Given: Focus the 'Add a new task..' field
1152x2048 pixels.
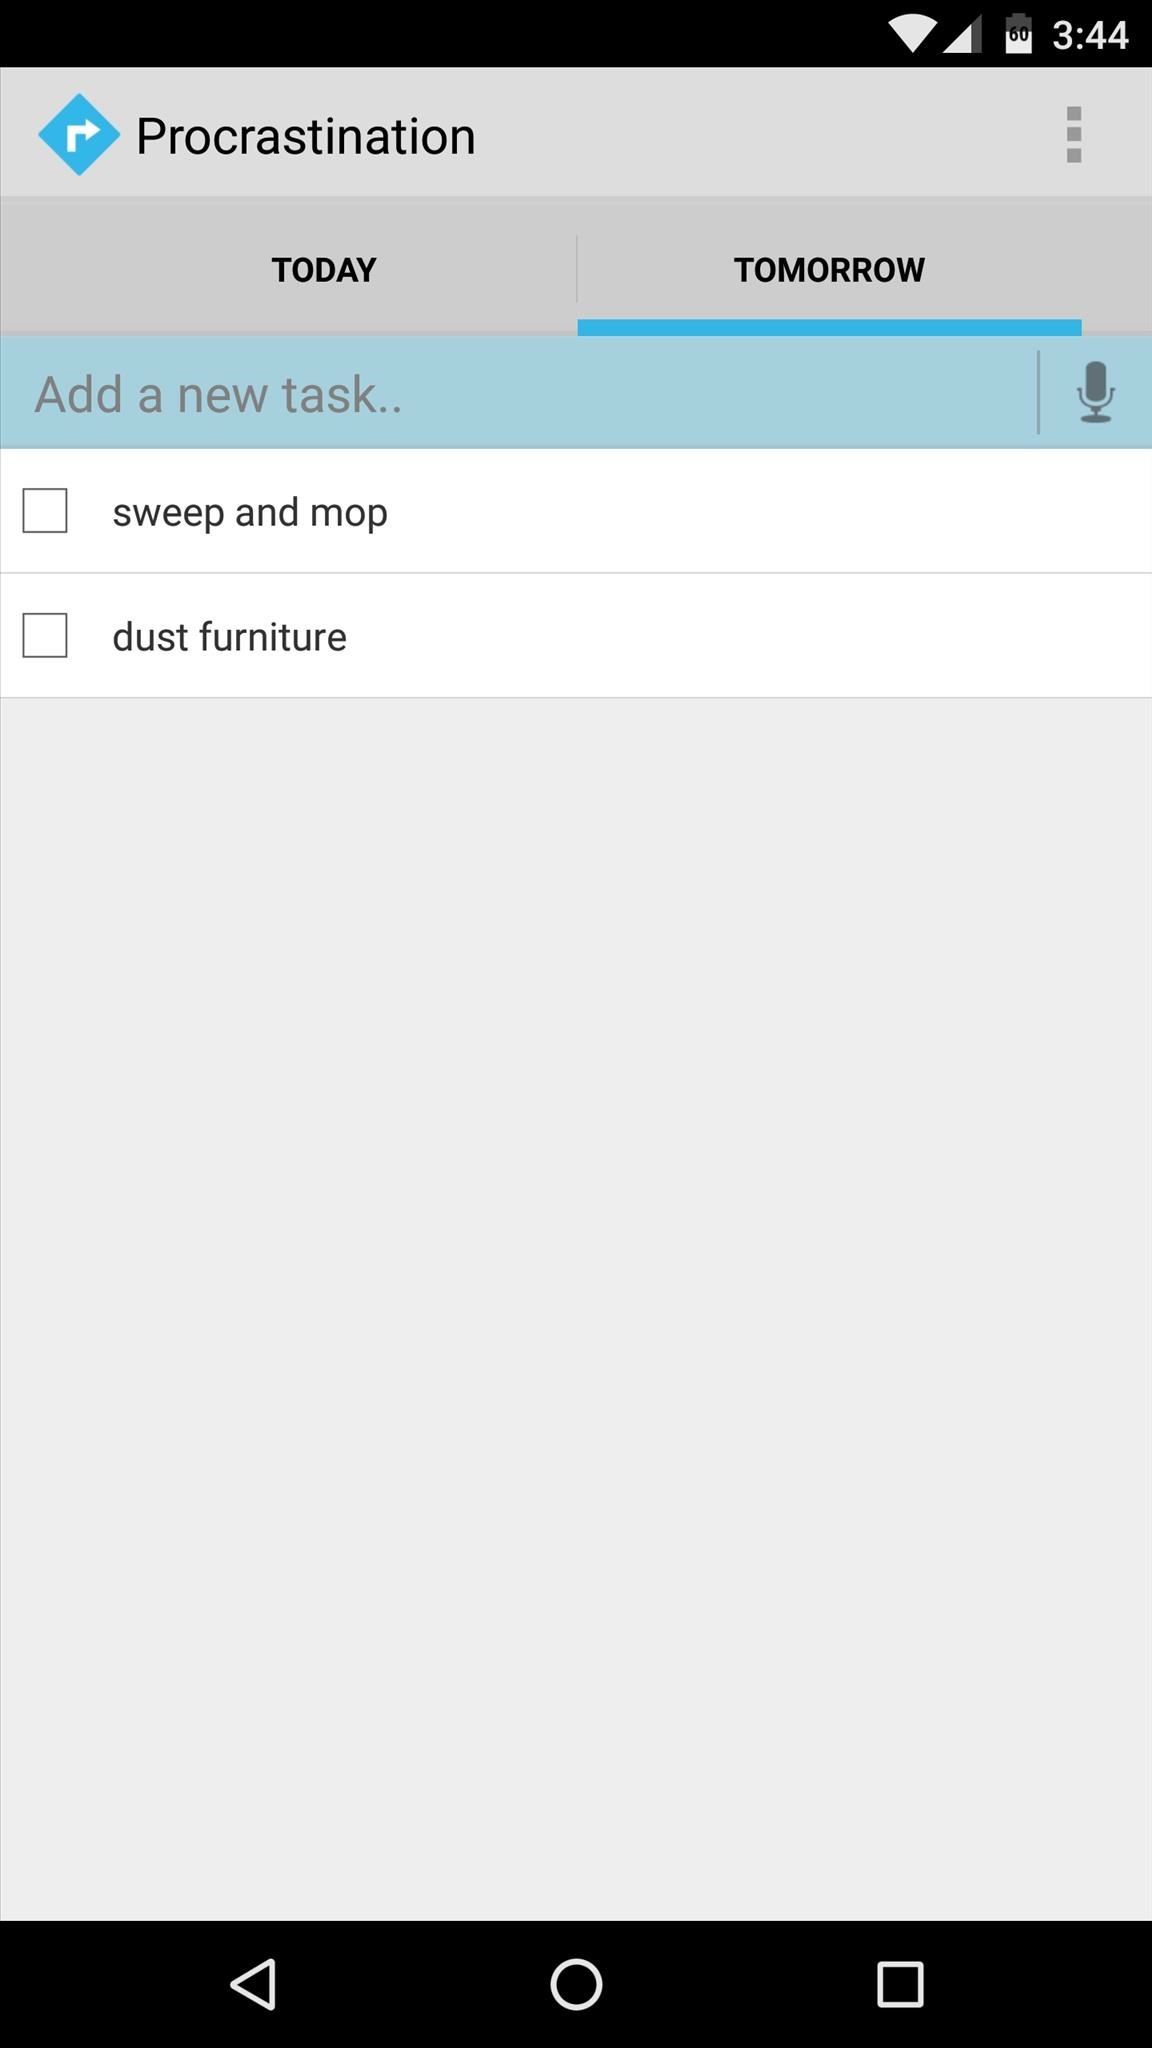Looking at the screenshot, I should pos(518,393).
